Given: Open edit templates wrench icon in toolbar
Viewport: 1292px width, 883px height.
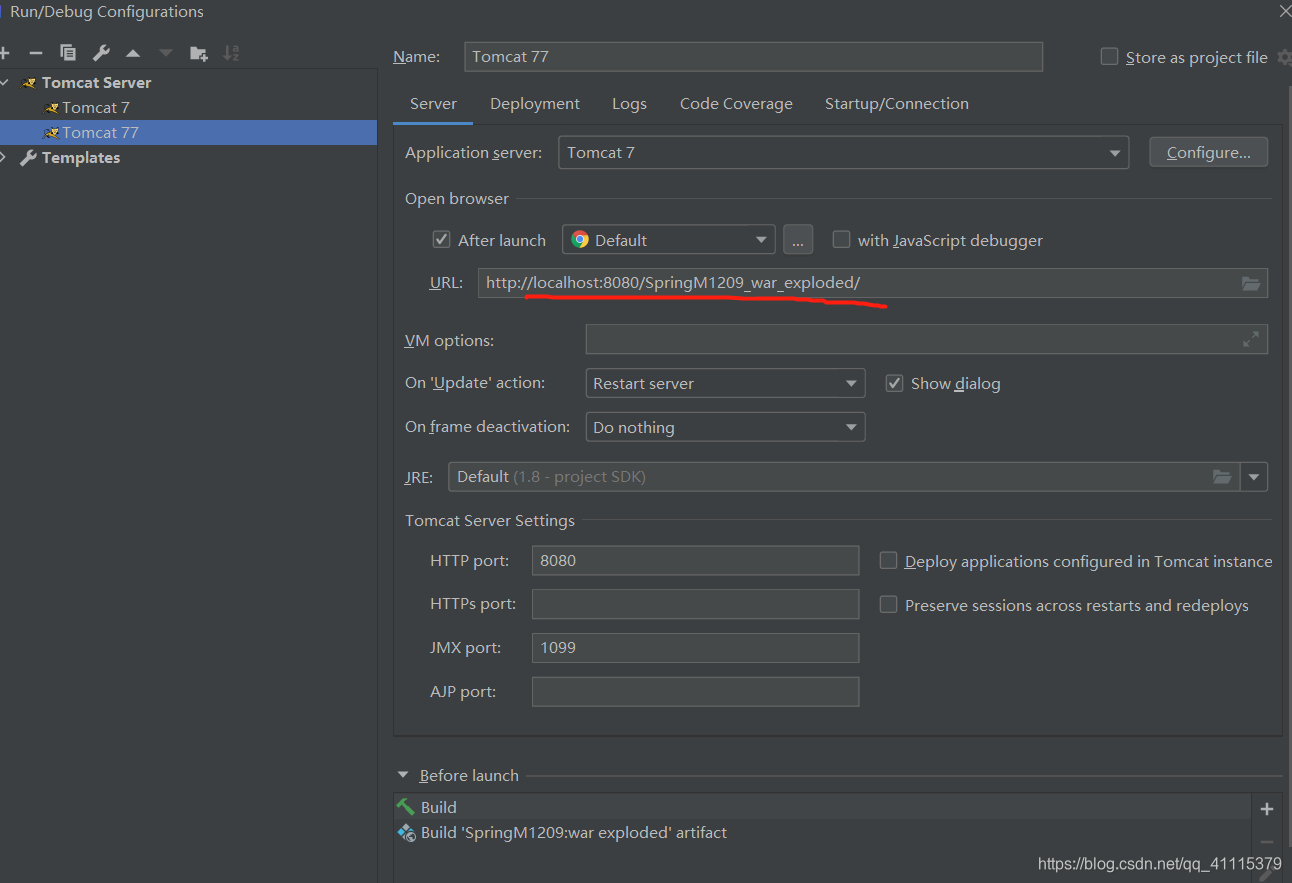Looking at the screenshot, I should (x=101, y=53).
